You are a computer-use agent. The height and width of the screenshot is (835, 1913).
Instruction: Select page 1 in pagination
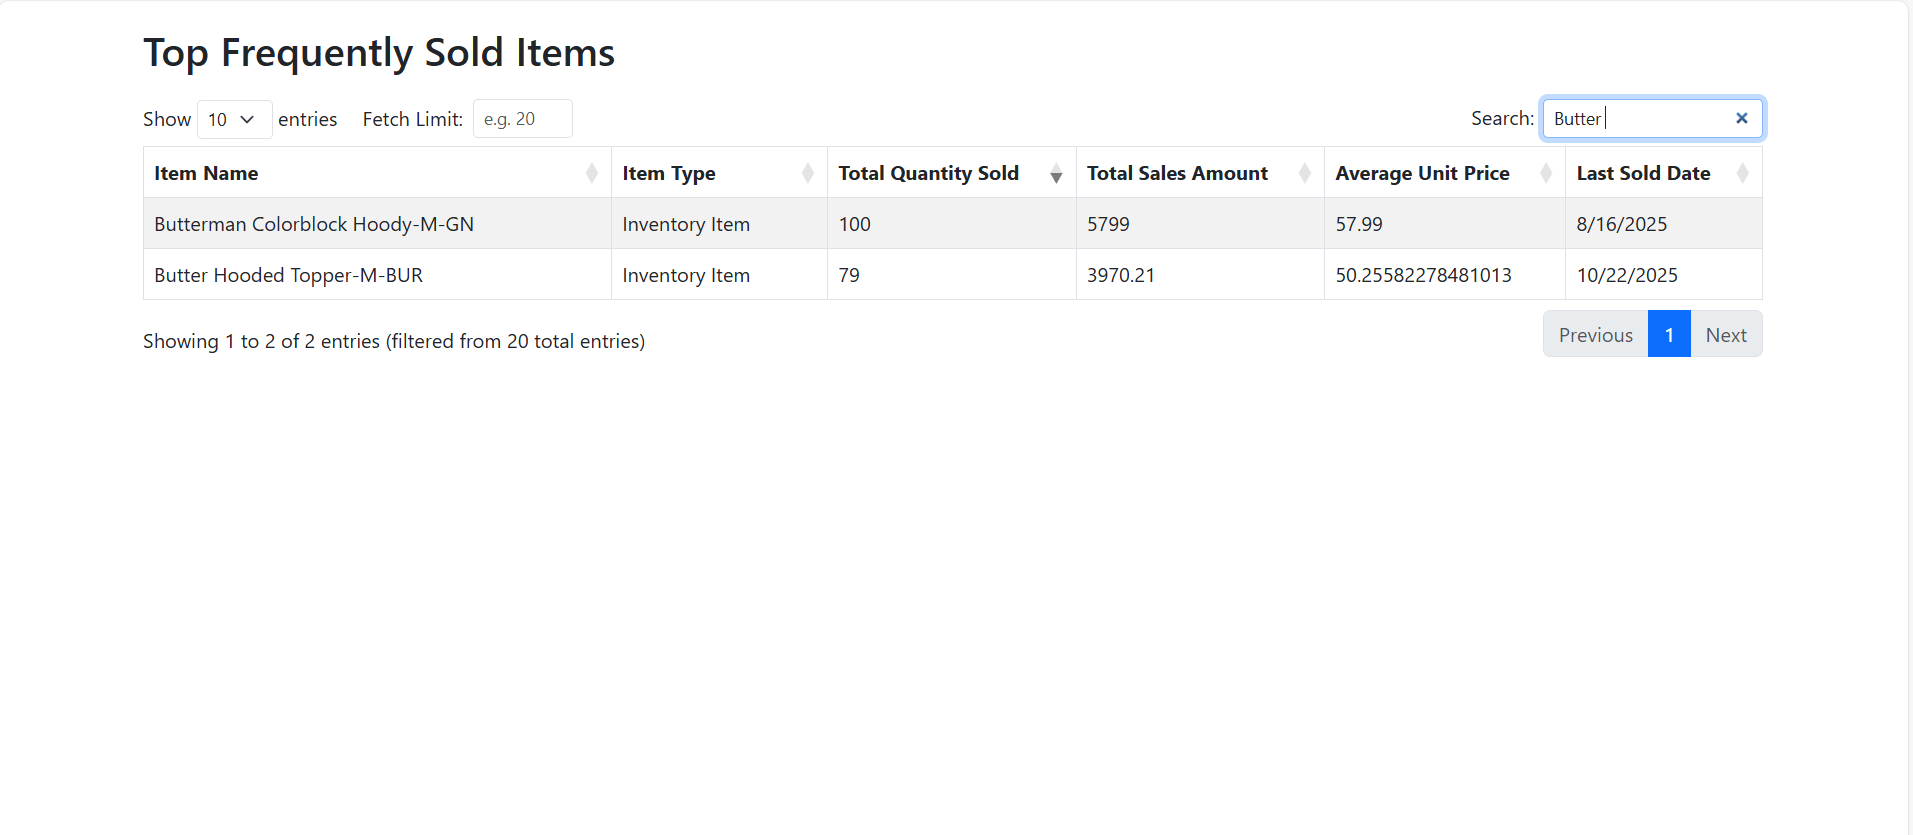coord(1668,334)
